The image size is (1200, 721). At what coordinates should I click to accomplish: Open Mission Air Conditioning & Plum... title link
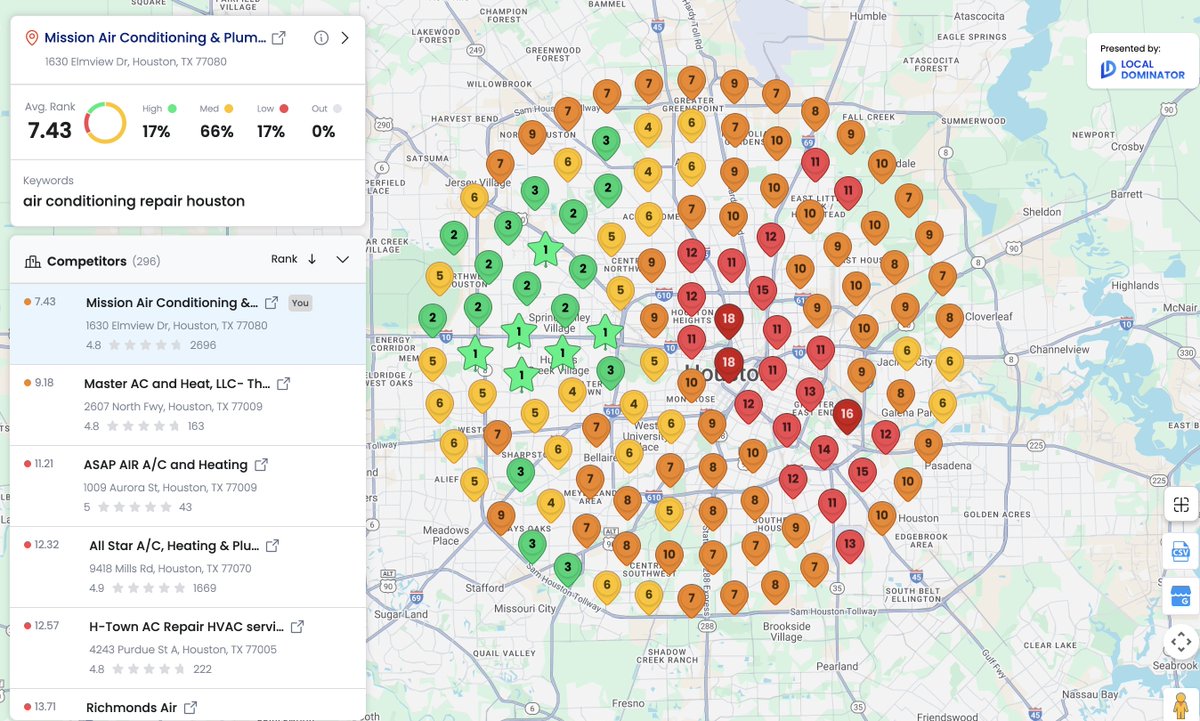[x=155, y=38]
